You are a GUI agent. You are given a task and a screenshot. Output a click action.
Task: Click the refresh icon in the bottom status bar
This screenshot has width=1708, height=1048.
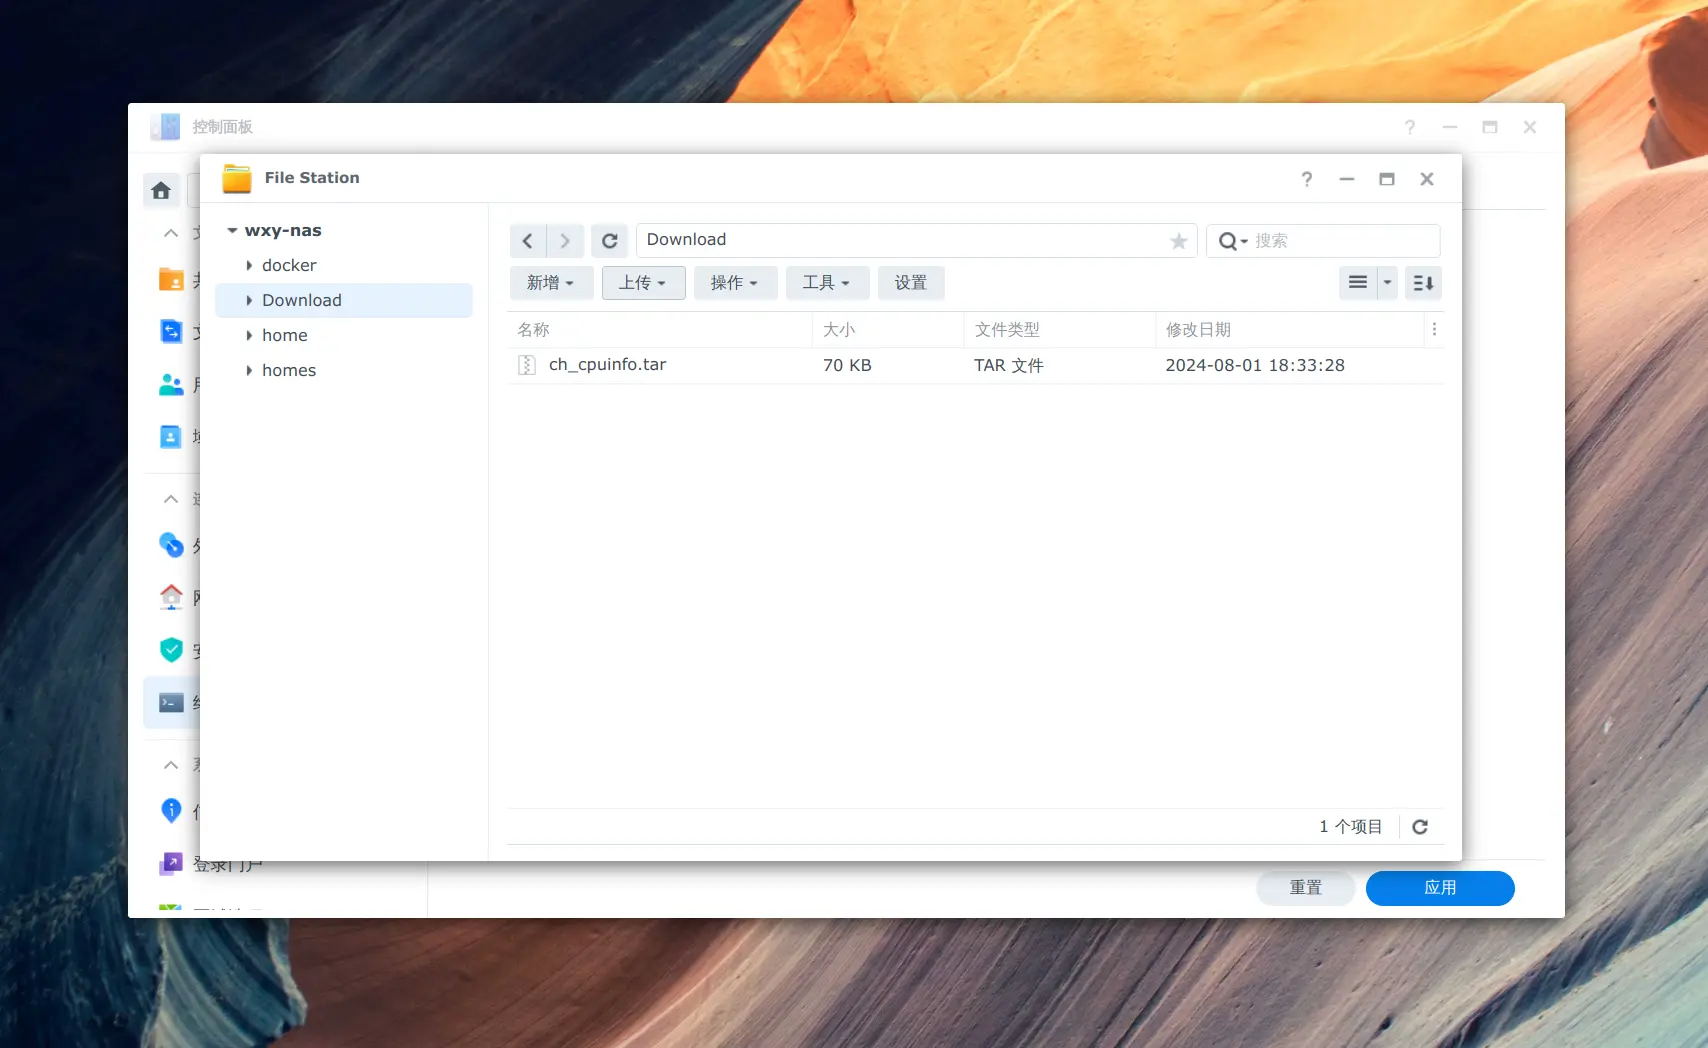1420,827
